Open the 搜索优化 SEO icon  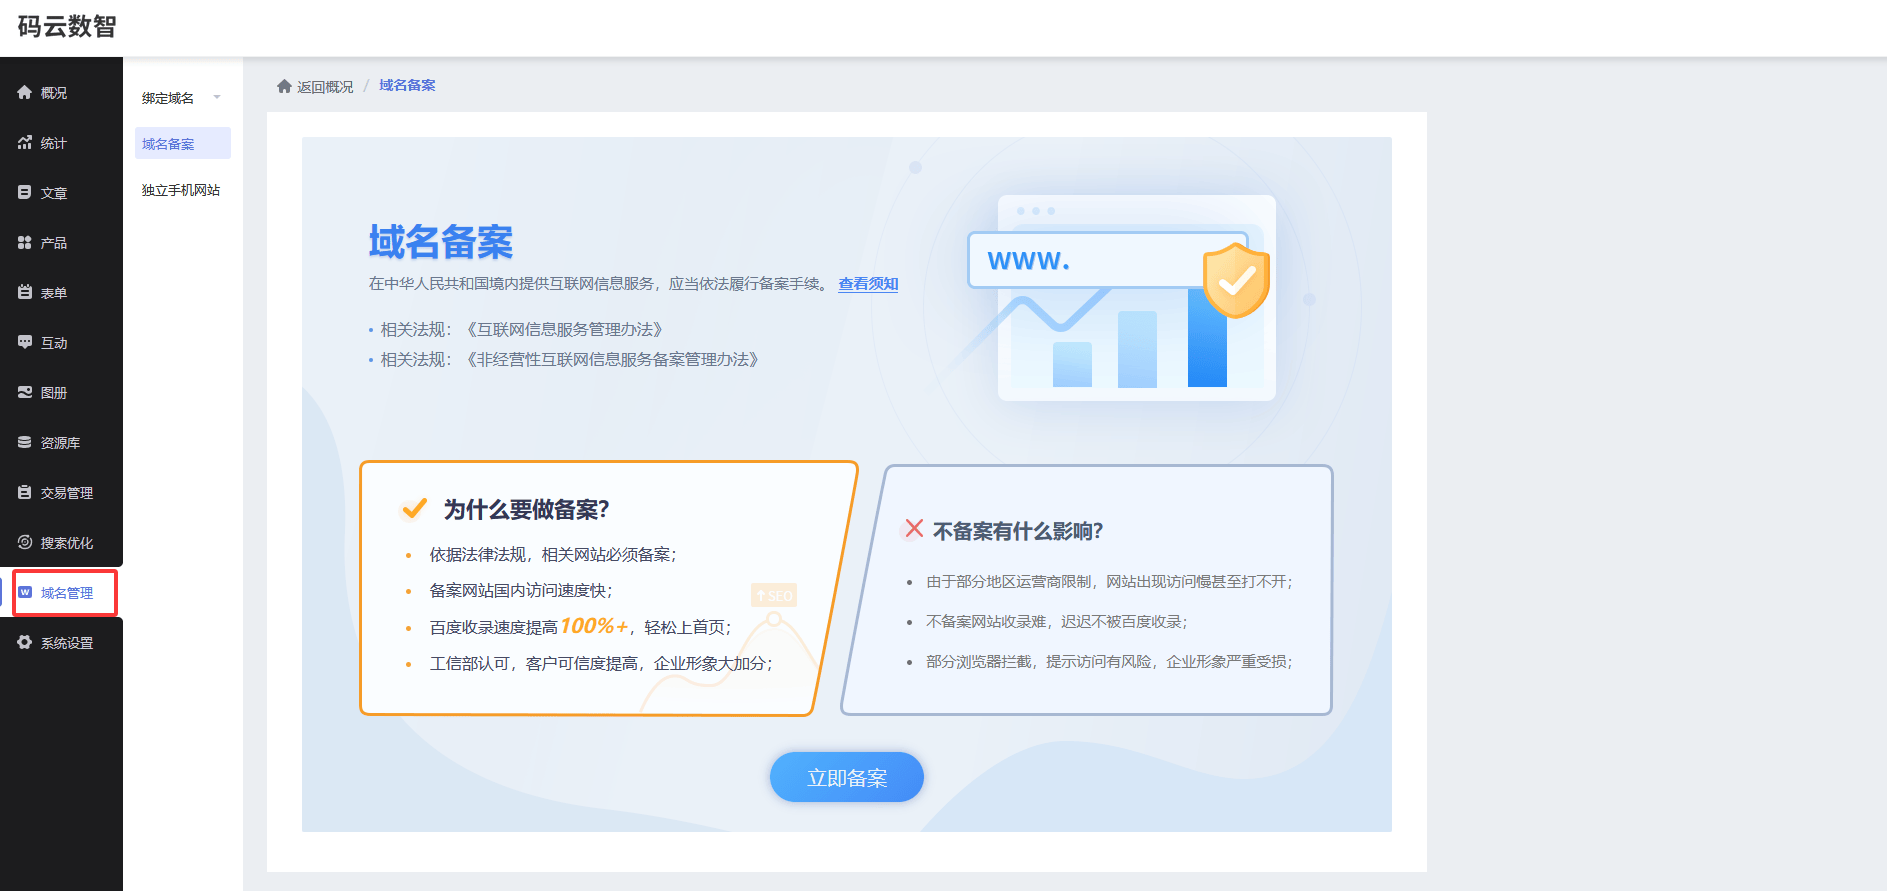tap(25, 542)
